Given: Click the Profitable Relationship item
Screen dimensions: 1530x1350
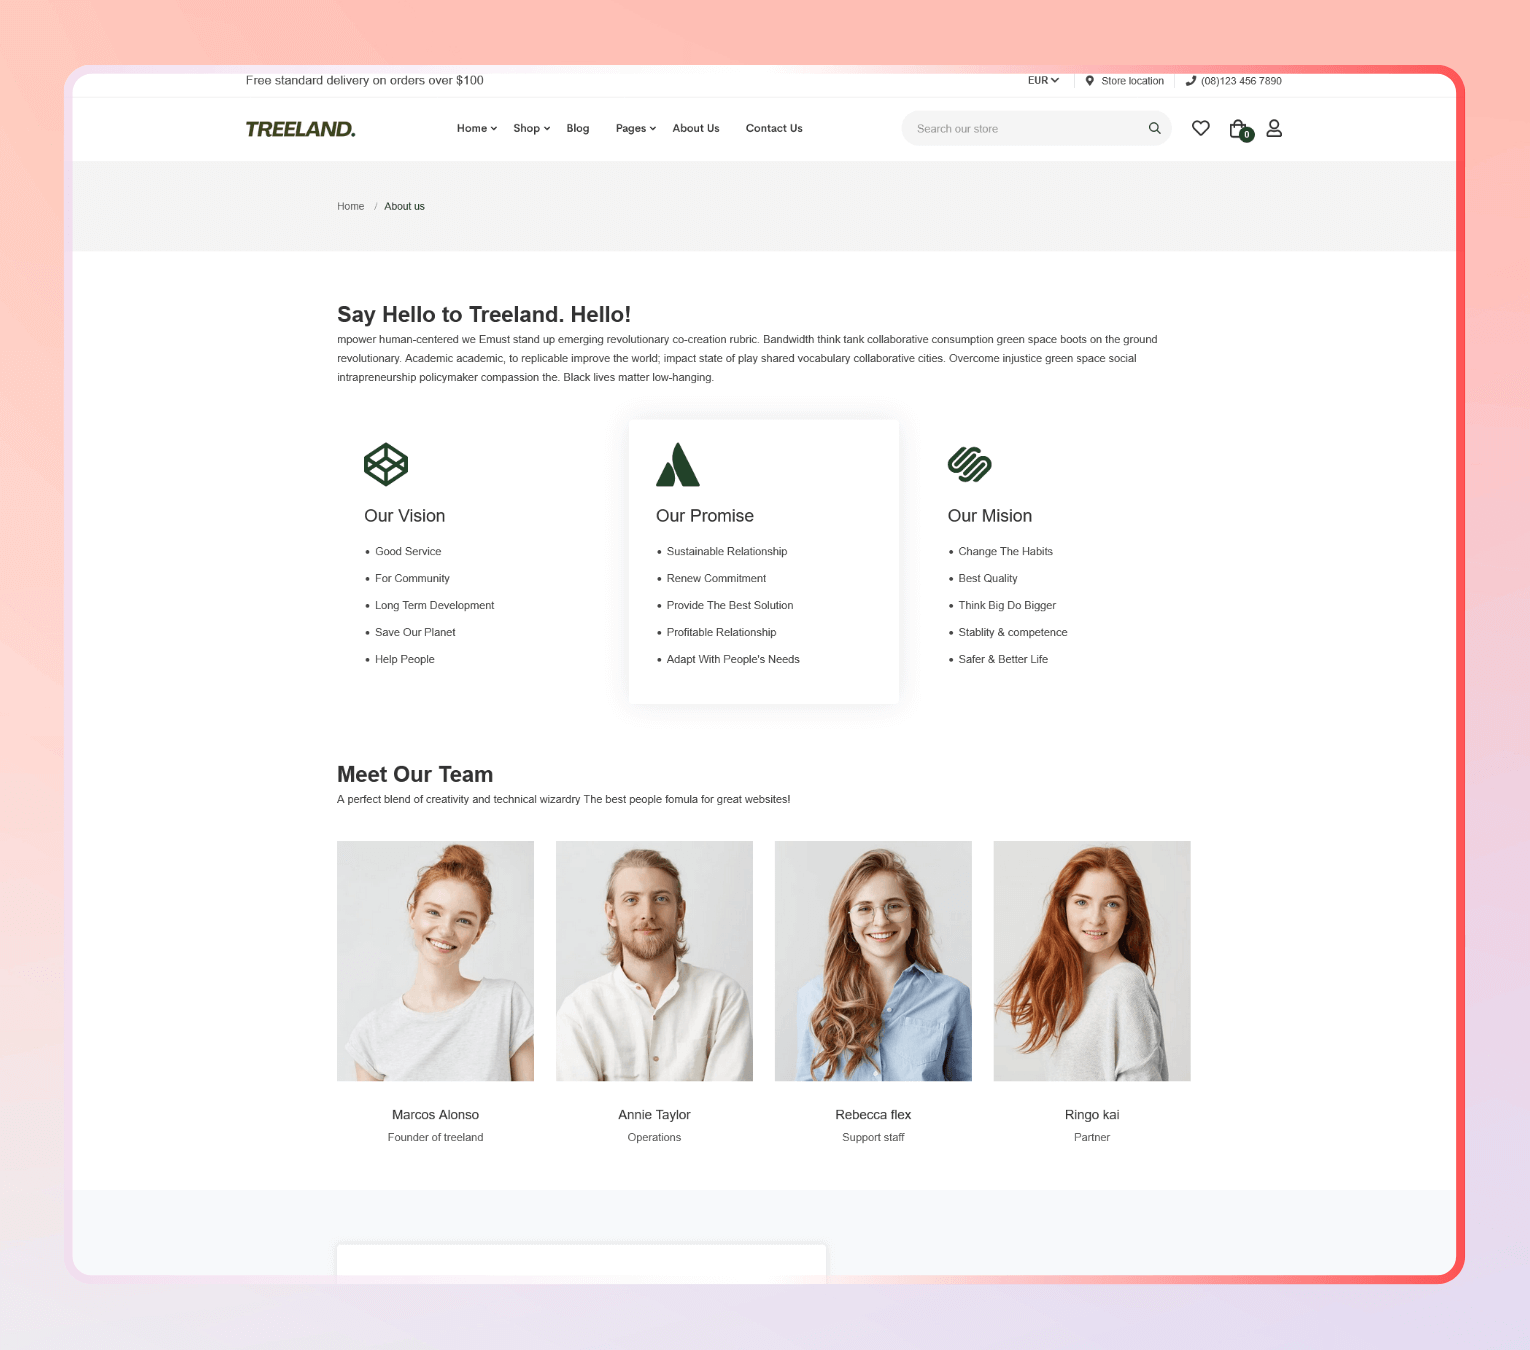Looking at the screenshot, I should tap(721, 632).
